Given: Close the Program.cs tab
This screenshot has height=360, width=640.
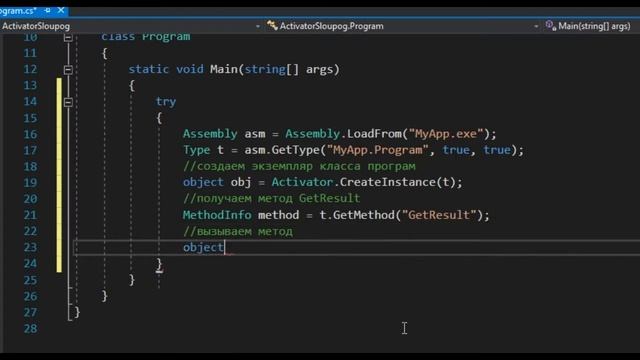Looking at the screenshot, I should [x=61, y=10].
